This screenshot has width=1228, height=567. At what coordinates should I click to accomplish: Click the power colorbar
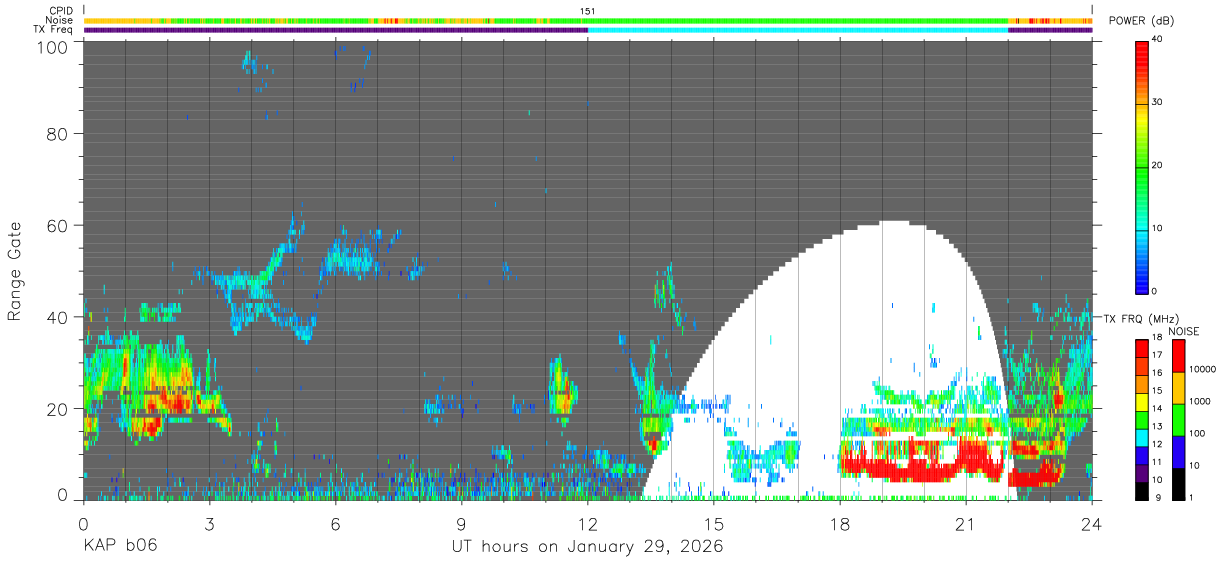[1142, 166]
